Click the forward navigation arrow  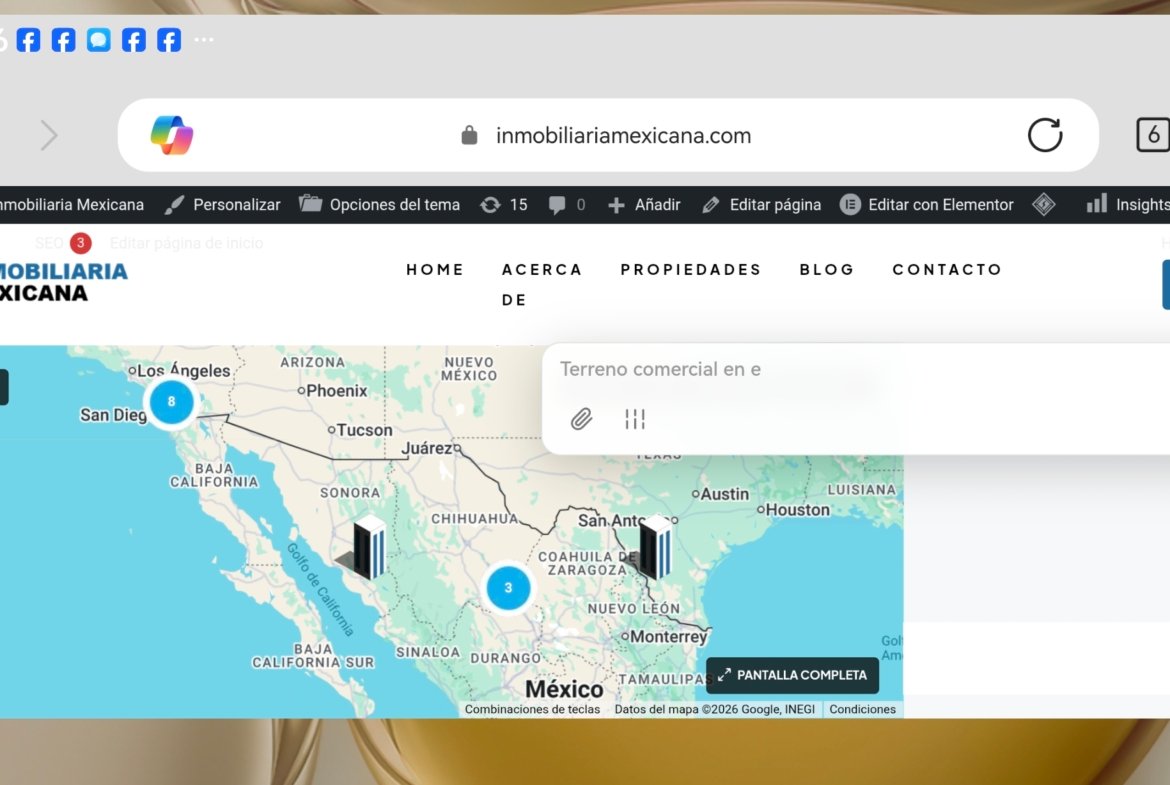49,135
